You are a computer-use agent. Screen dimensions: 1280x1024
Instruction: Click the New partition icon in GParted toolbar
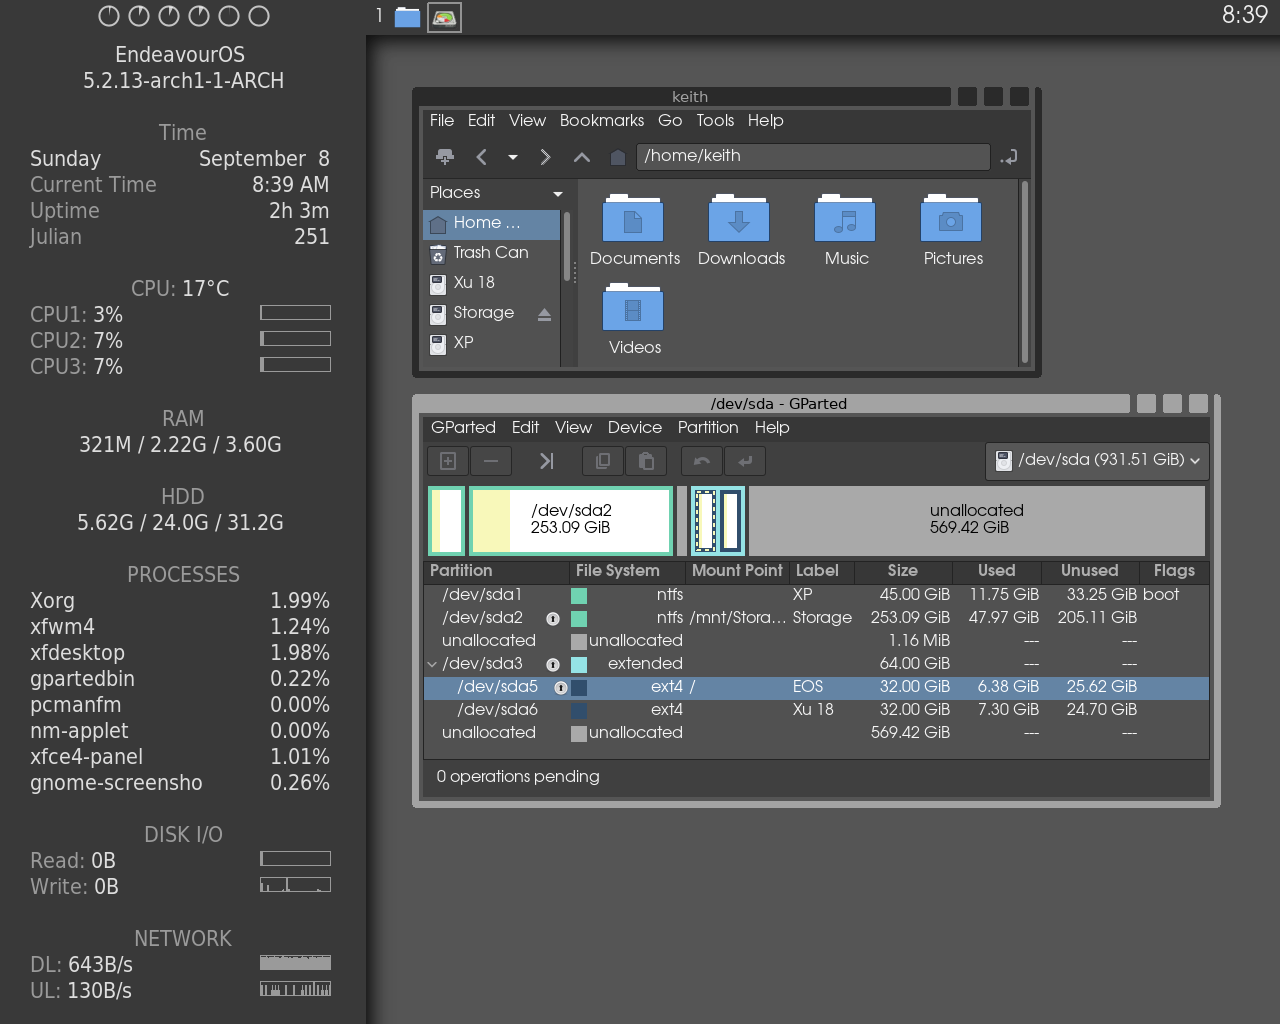click(448, 461)
